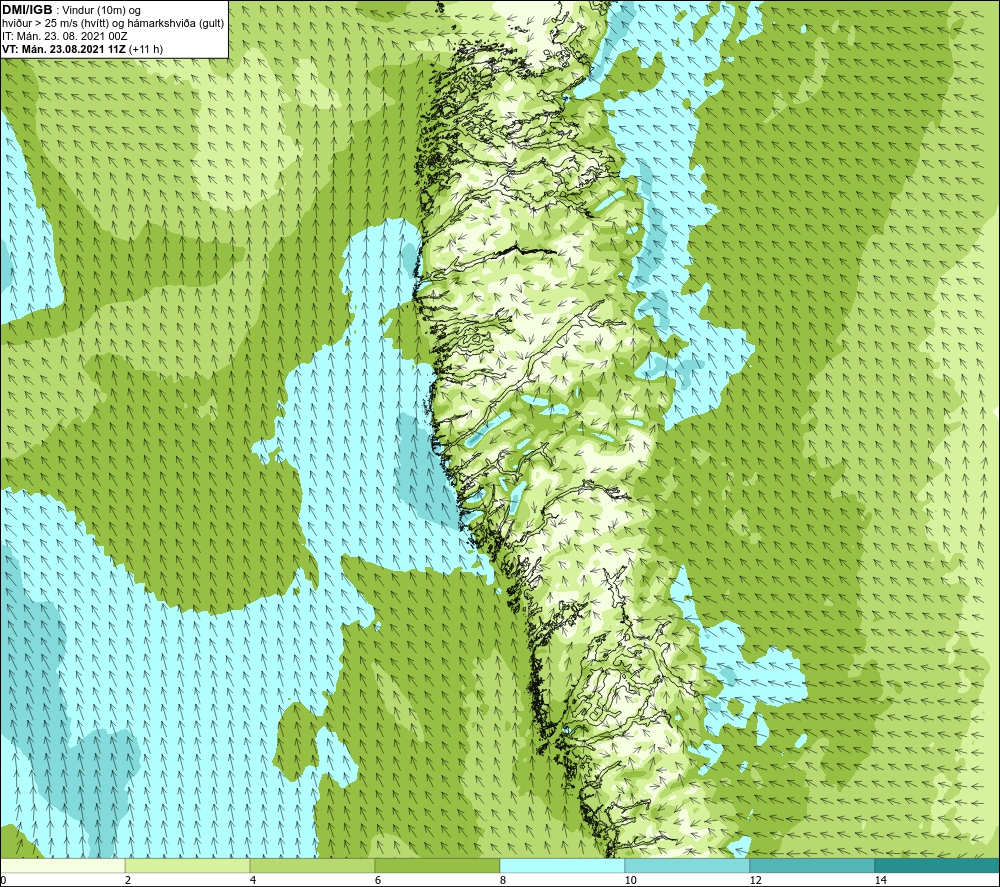Click the light cyan 8–10 m/s swatch
1000x887 pixels.
pyautogui.click(x=562, y=865)
